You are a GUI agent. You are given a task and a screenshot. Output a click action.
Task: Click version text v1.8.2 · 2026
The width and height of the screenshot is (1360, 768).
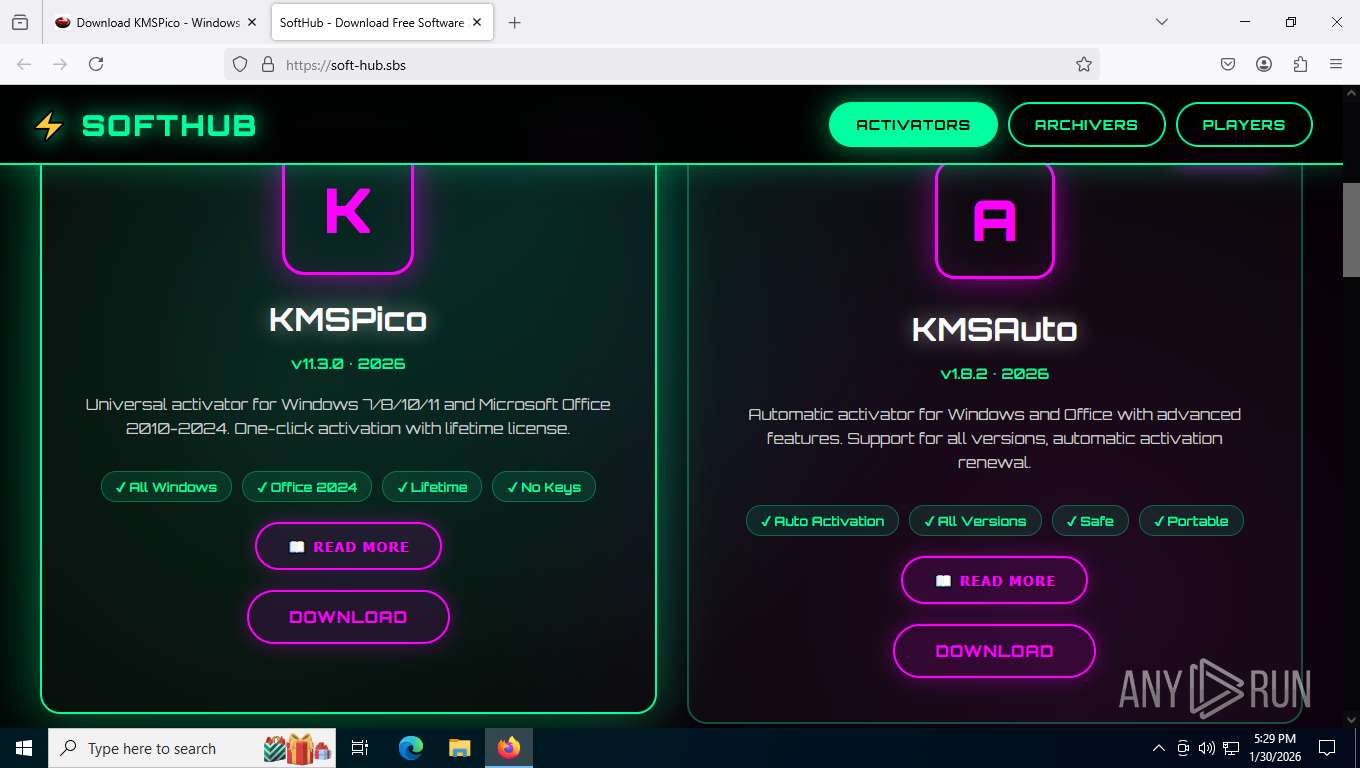coord(994,374)
